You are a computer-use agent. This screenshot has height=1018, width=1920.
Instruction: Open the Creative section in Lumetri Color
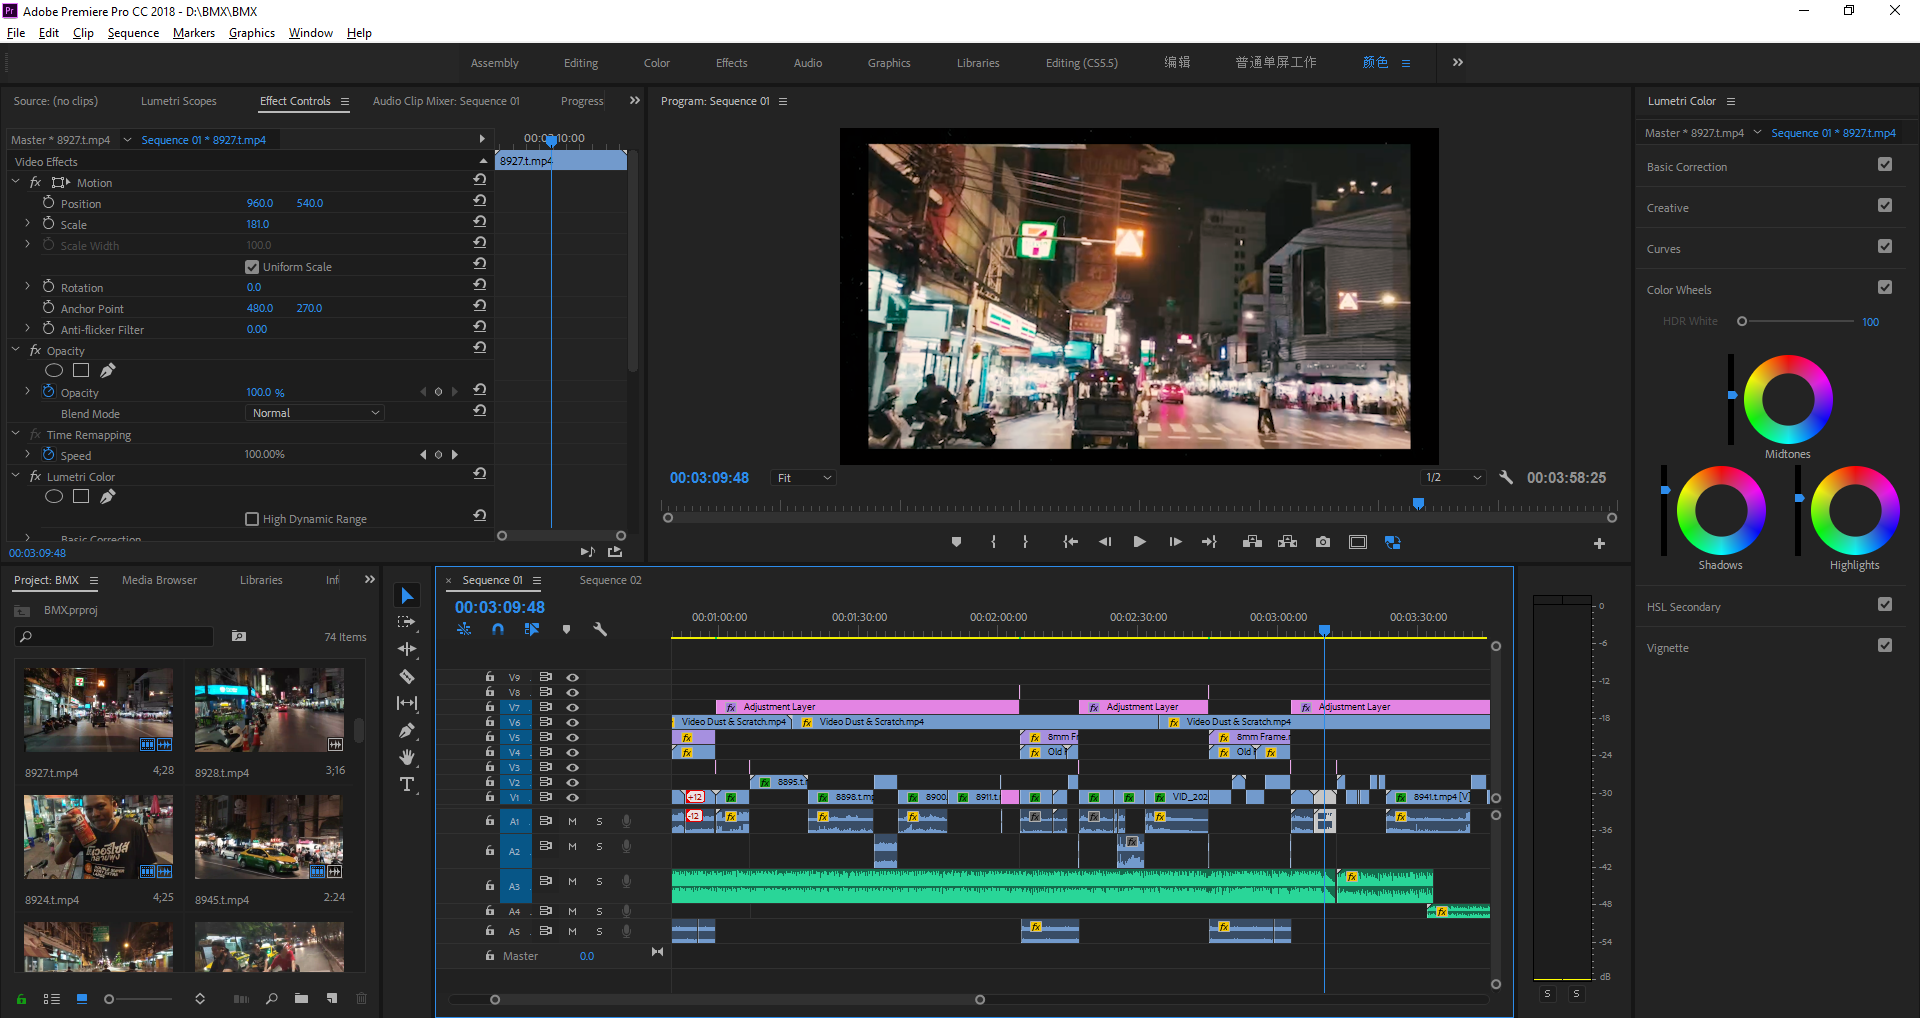pos(1668,208)
